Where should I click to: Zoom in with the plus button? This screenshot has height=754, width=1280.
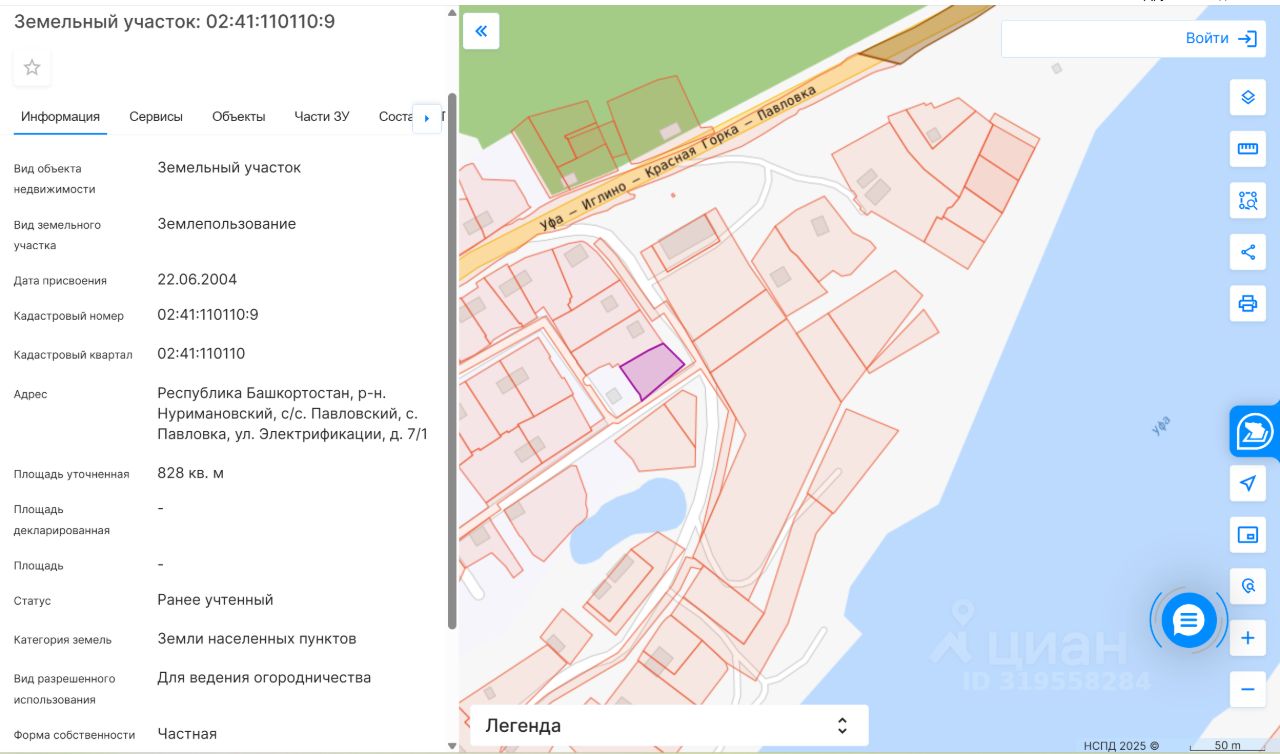pyautogui.click(x=1247, y=638)
